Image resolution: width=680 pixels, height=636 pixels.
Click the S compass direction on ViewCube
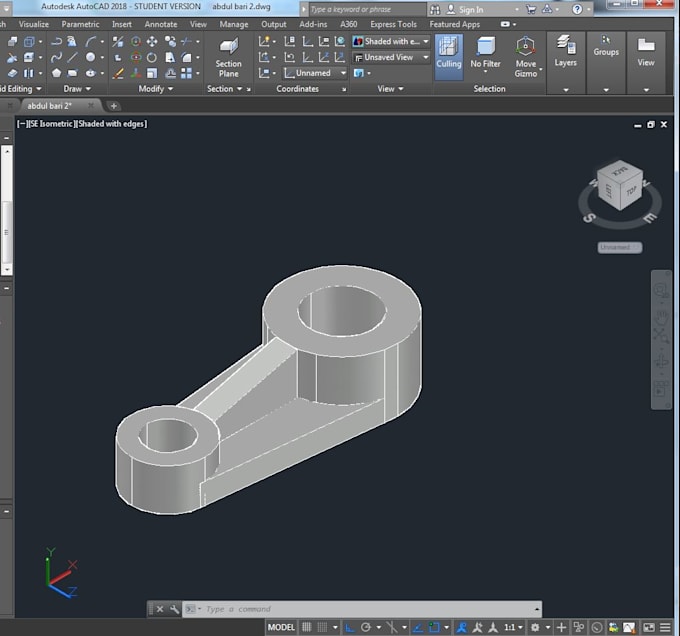(x=588, y=218)
